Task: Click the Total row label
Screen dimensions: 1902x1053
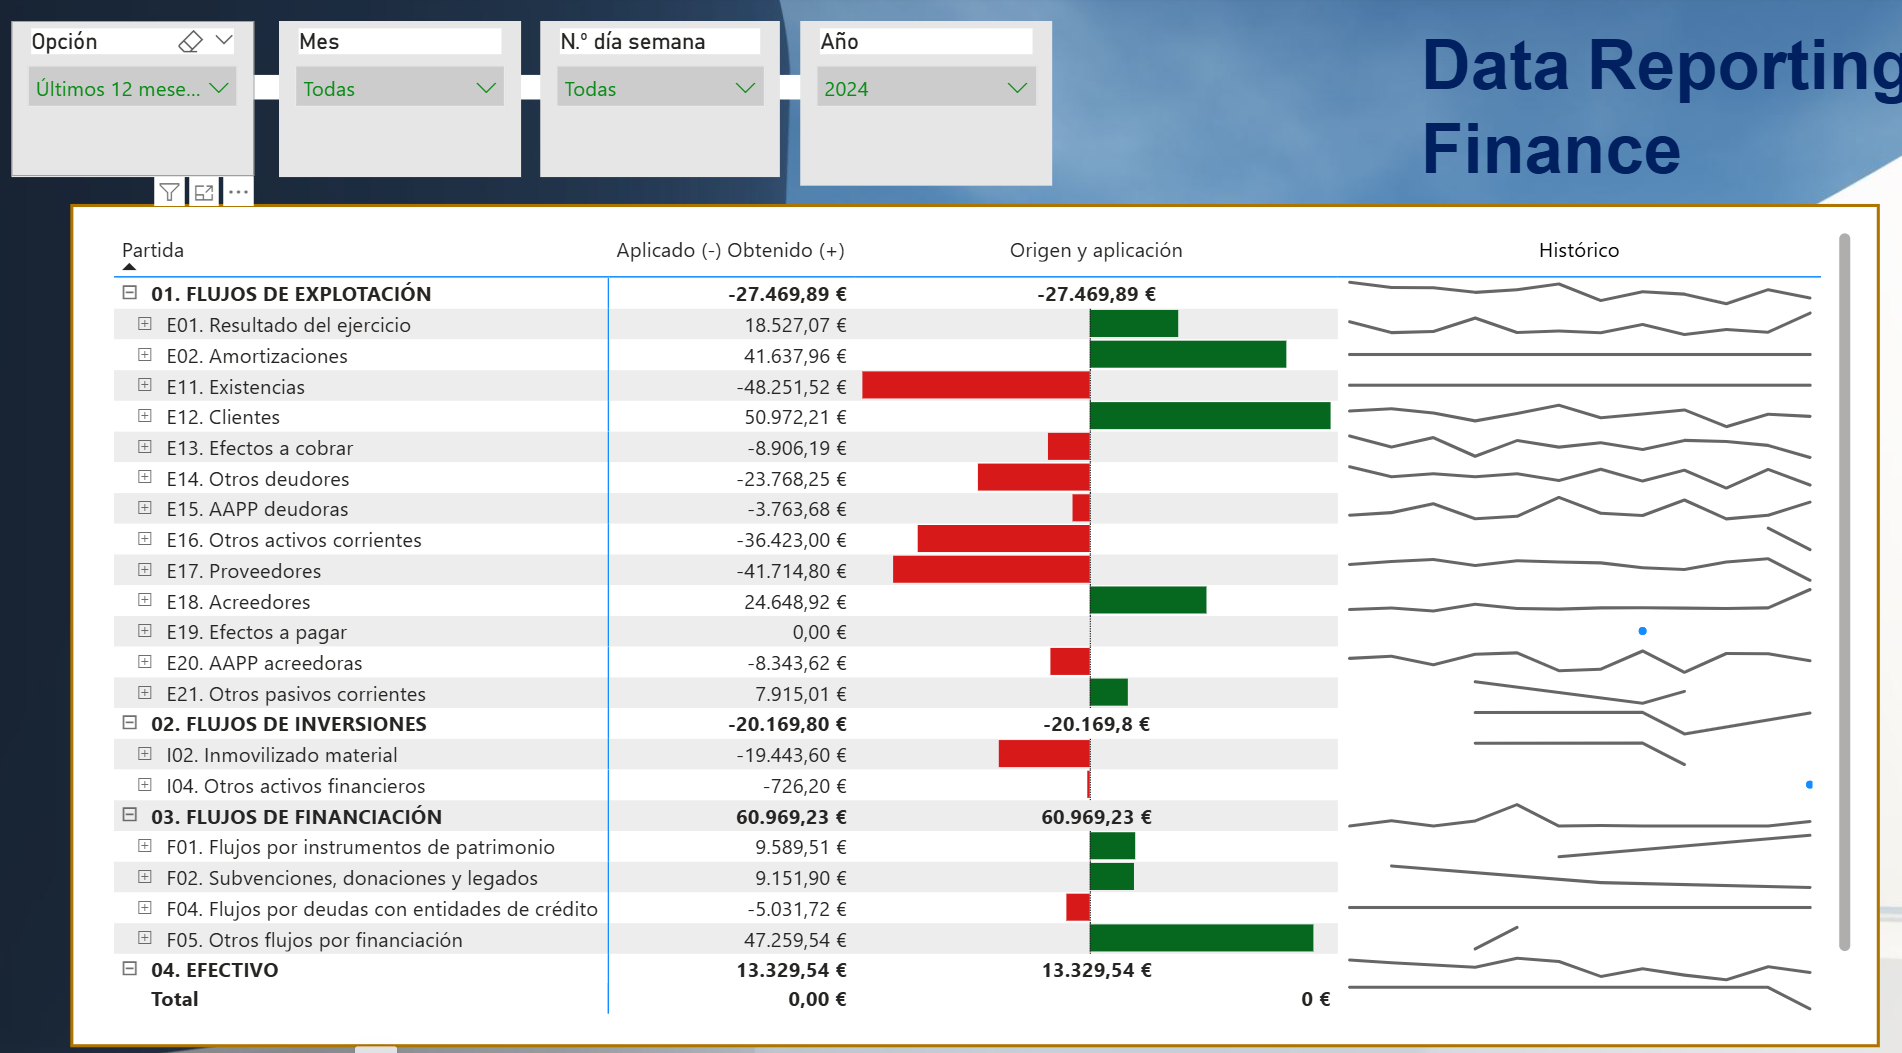Action: (175, 999)
